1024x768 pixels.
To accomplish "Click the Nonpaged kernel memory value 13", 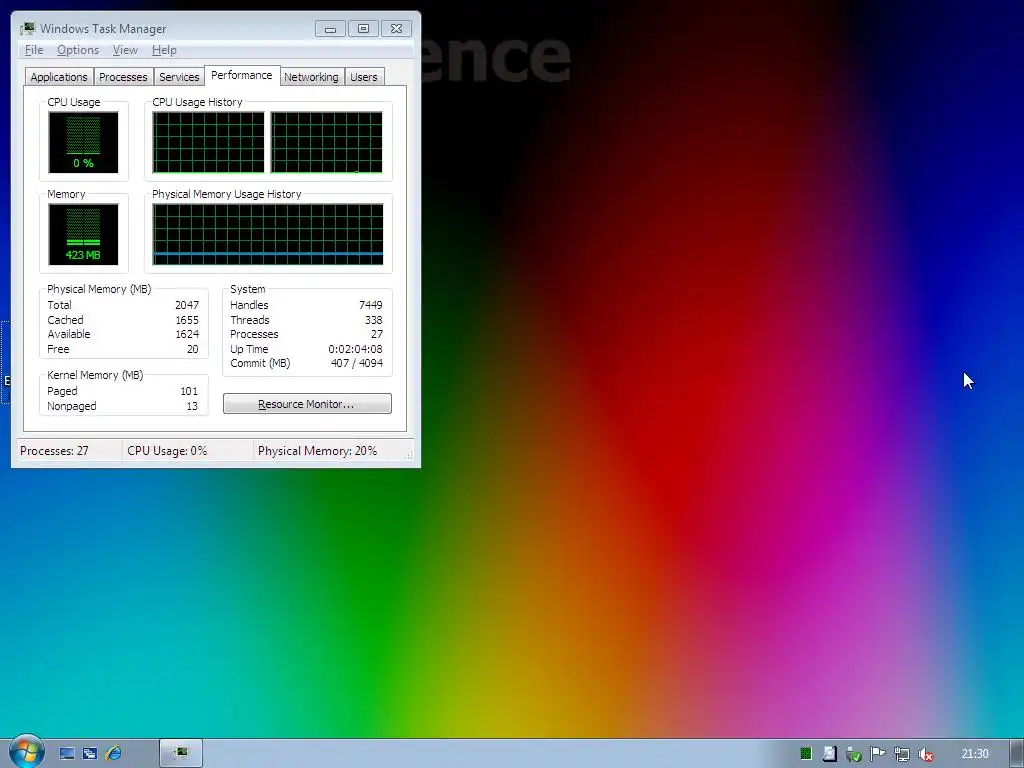I will 192,406.
